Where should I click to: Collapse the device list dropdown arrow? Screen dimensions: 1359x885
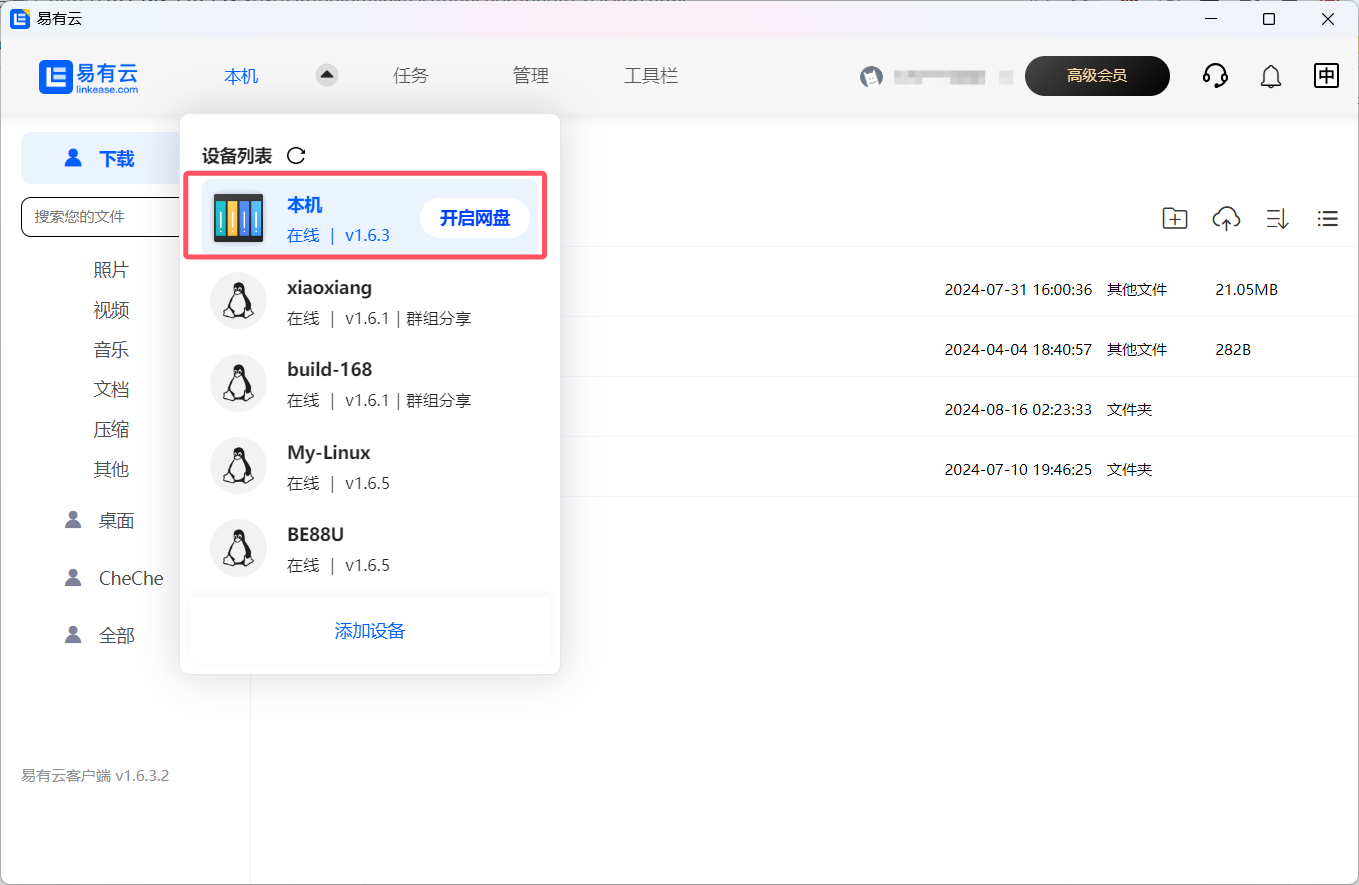pos(327,75)
